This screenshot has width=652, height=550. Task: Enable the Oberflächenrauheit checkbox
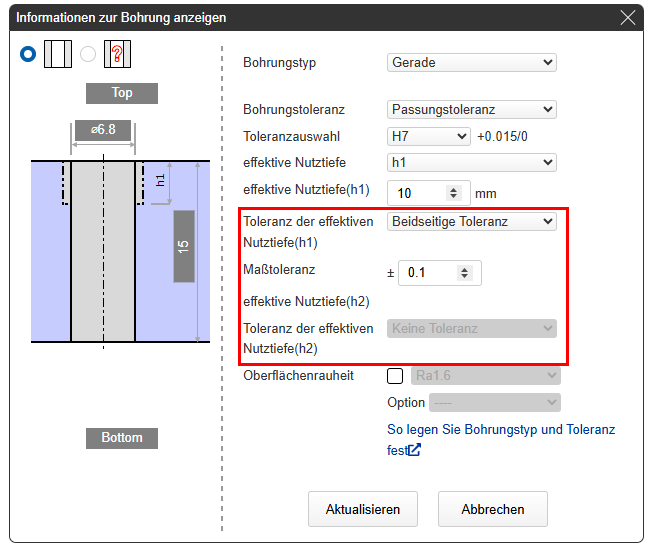[x=395, y=376]
